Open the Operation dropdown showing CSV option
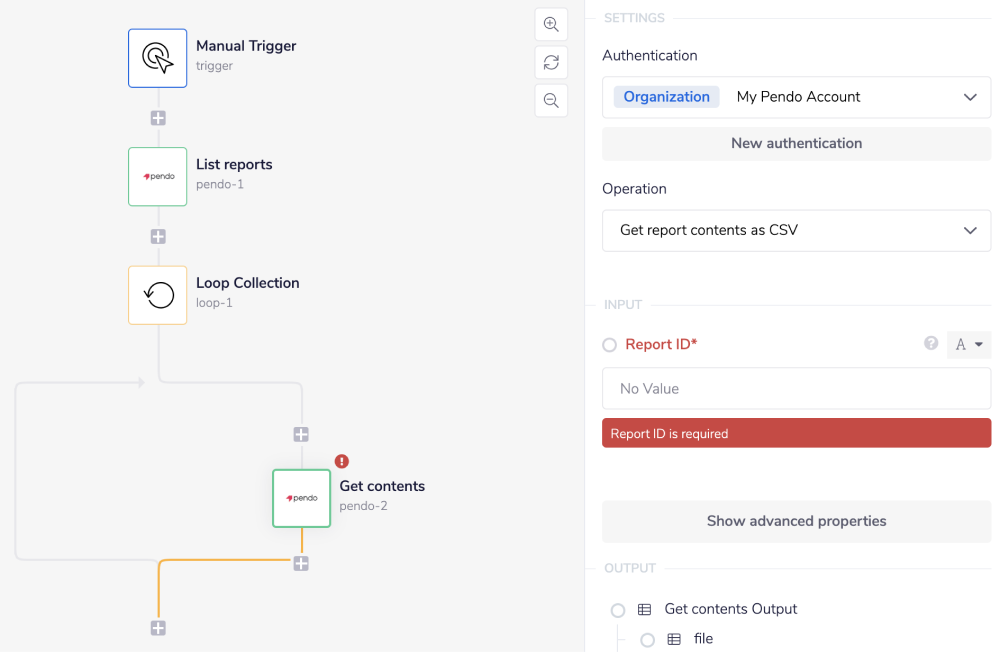The image size is (1000, 652). 796,230
